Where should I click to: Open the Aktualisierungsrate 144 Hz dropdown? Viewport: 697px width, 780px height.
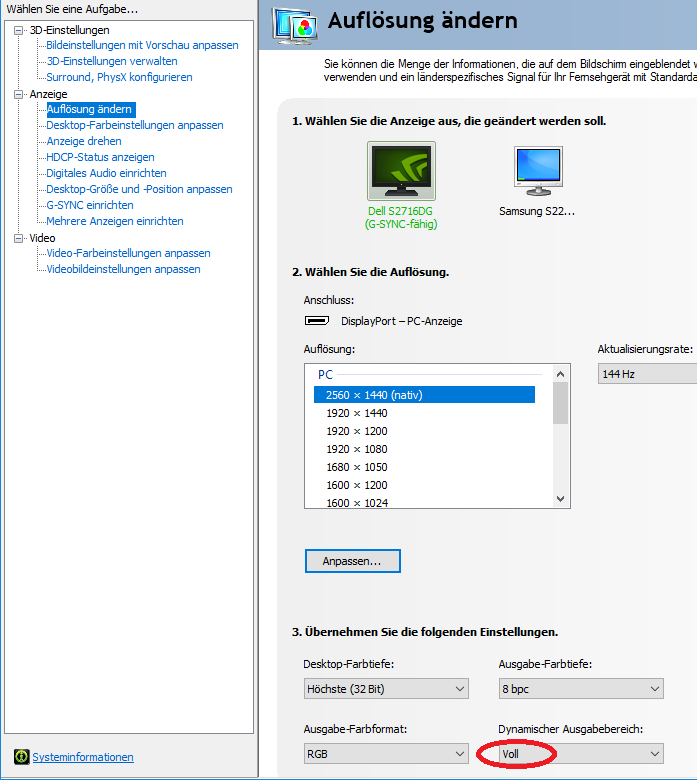(x=647, y=374)
